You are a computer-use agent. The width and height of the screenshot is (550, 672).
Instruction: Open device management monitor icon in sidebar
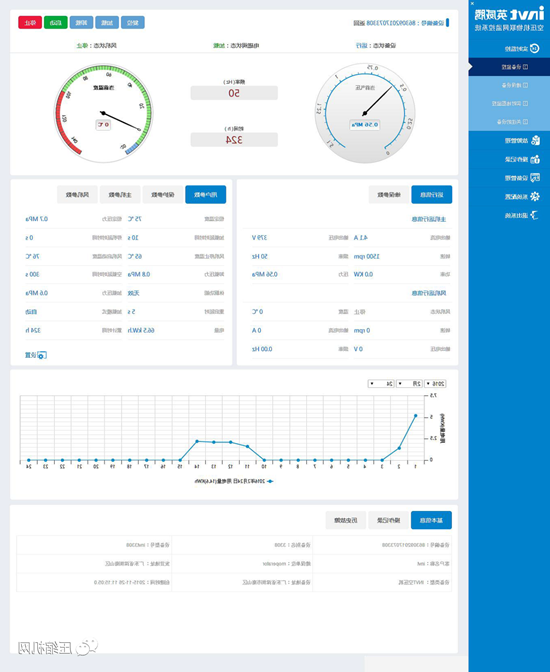(x=535, y=177)
